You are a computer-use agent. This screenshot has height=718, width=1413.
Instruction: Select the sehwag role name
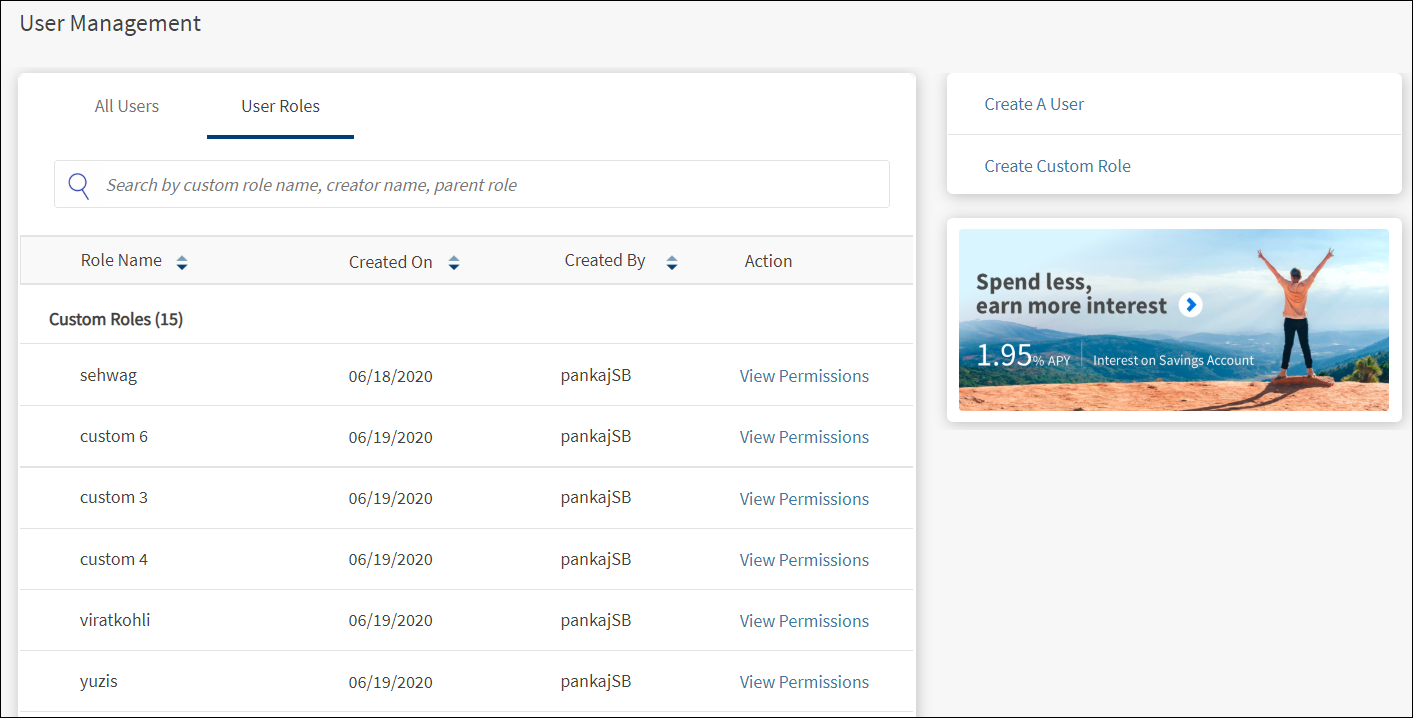click(108, 376)
